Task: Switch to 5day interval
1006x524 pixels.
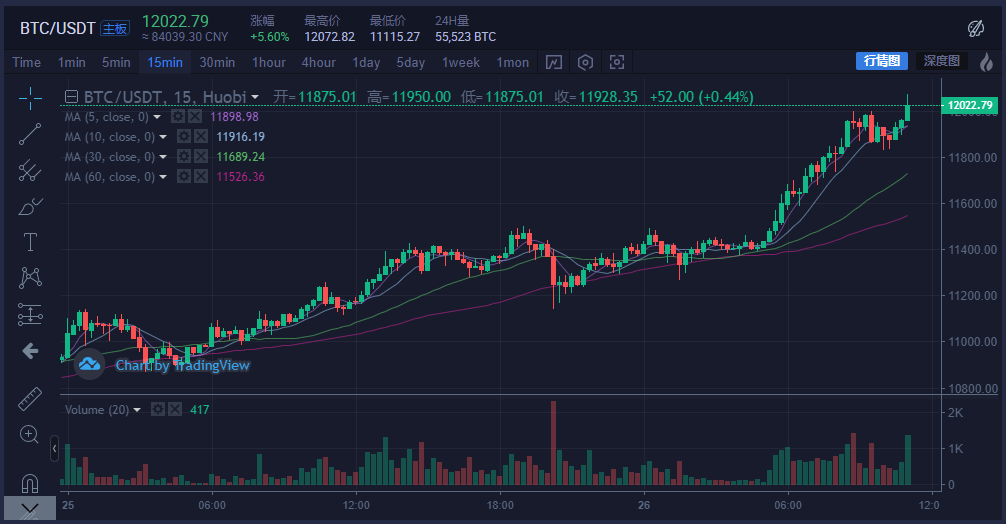Action: coord(411,62)
